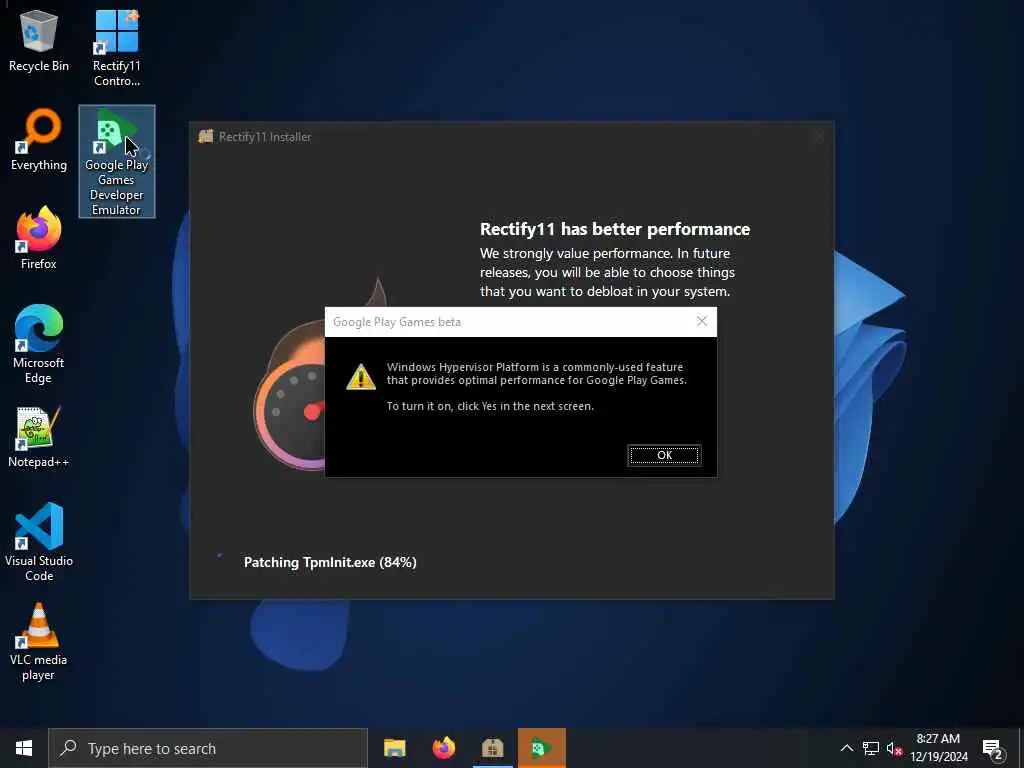Click 'Rectify11 has better performance' heading

[x=615, y=229]
